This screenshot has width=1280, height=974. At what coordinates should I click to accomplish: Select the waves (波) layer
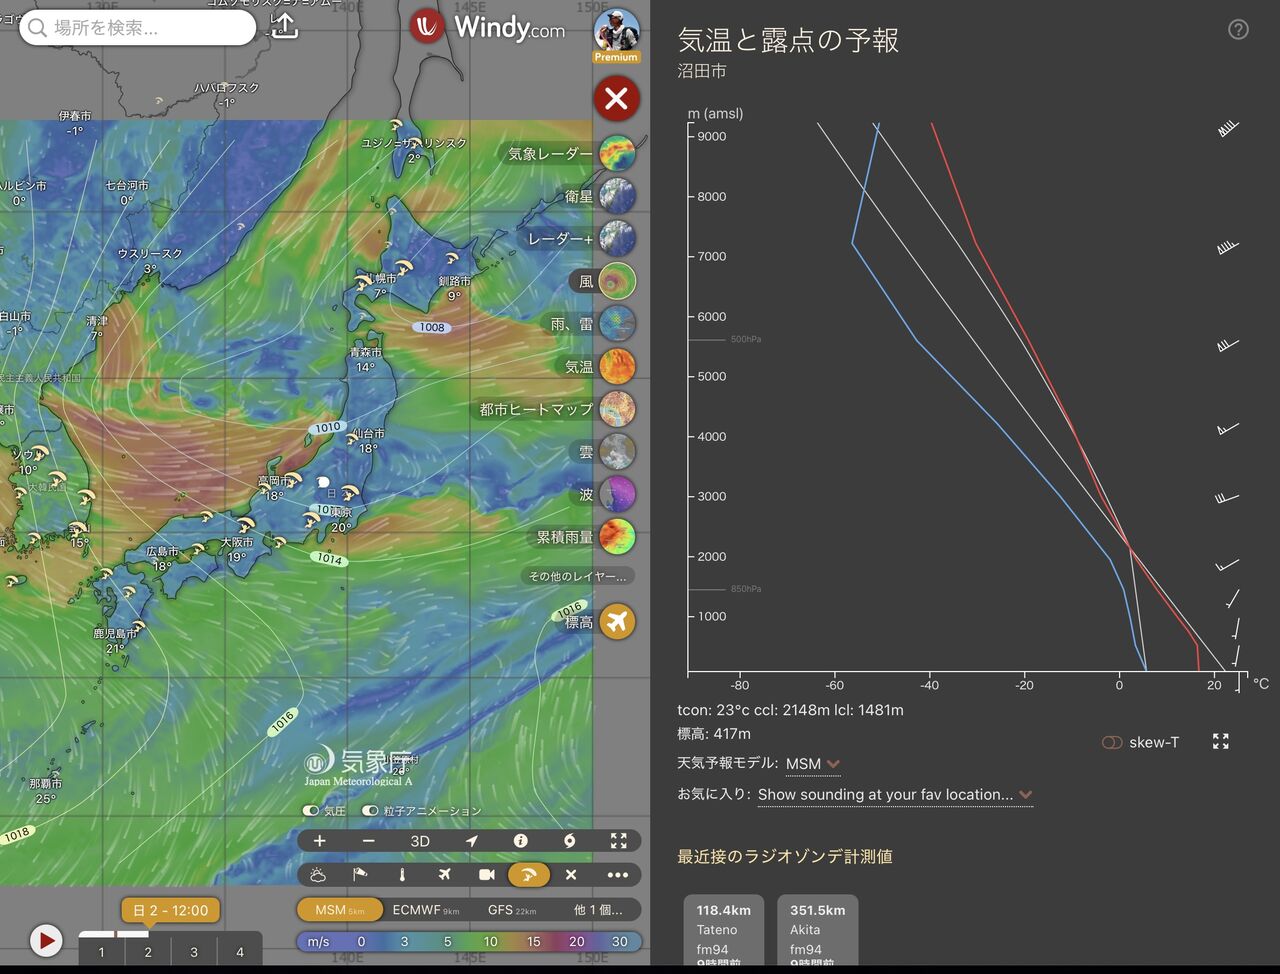click(617, 494)
